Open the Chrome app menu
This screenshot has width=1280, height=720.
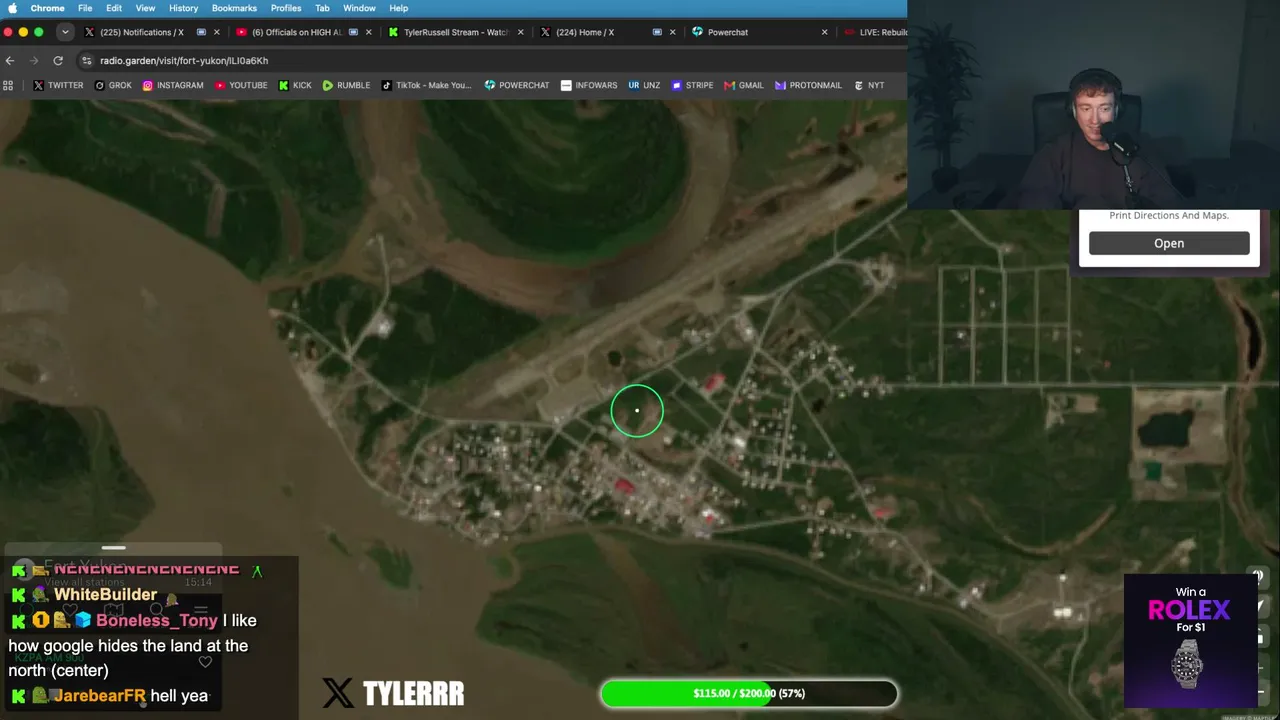(48, 8)
